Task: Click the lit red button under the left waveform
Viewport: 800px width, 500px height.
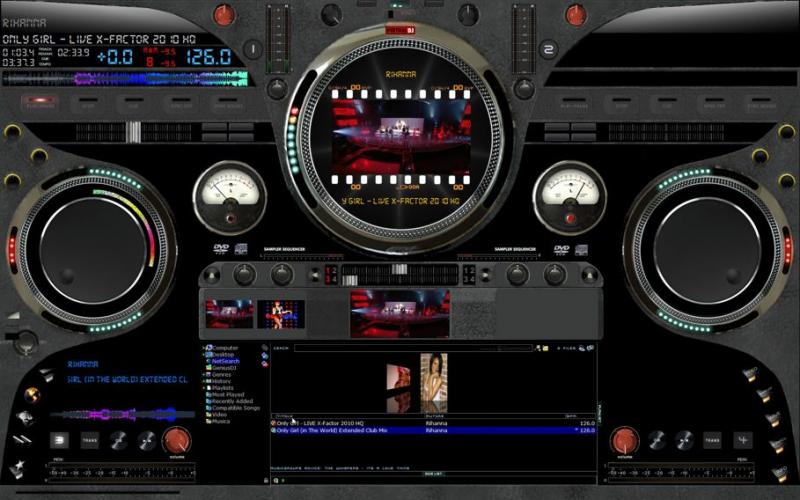Action: (x=40, y=102)
